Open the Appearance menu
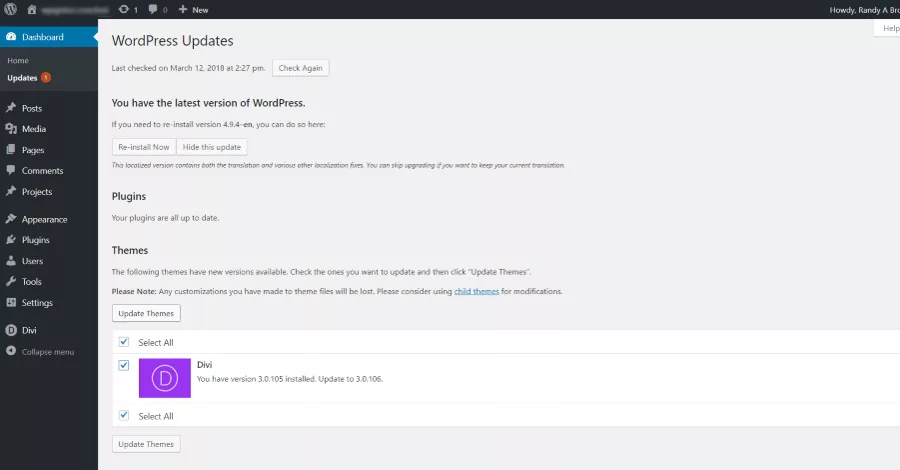The image size is (900, 470). pos(44,219)
